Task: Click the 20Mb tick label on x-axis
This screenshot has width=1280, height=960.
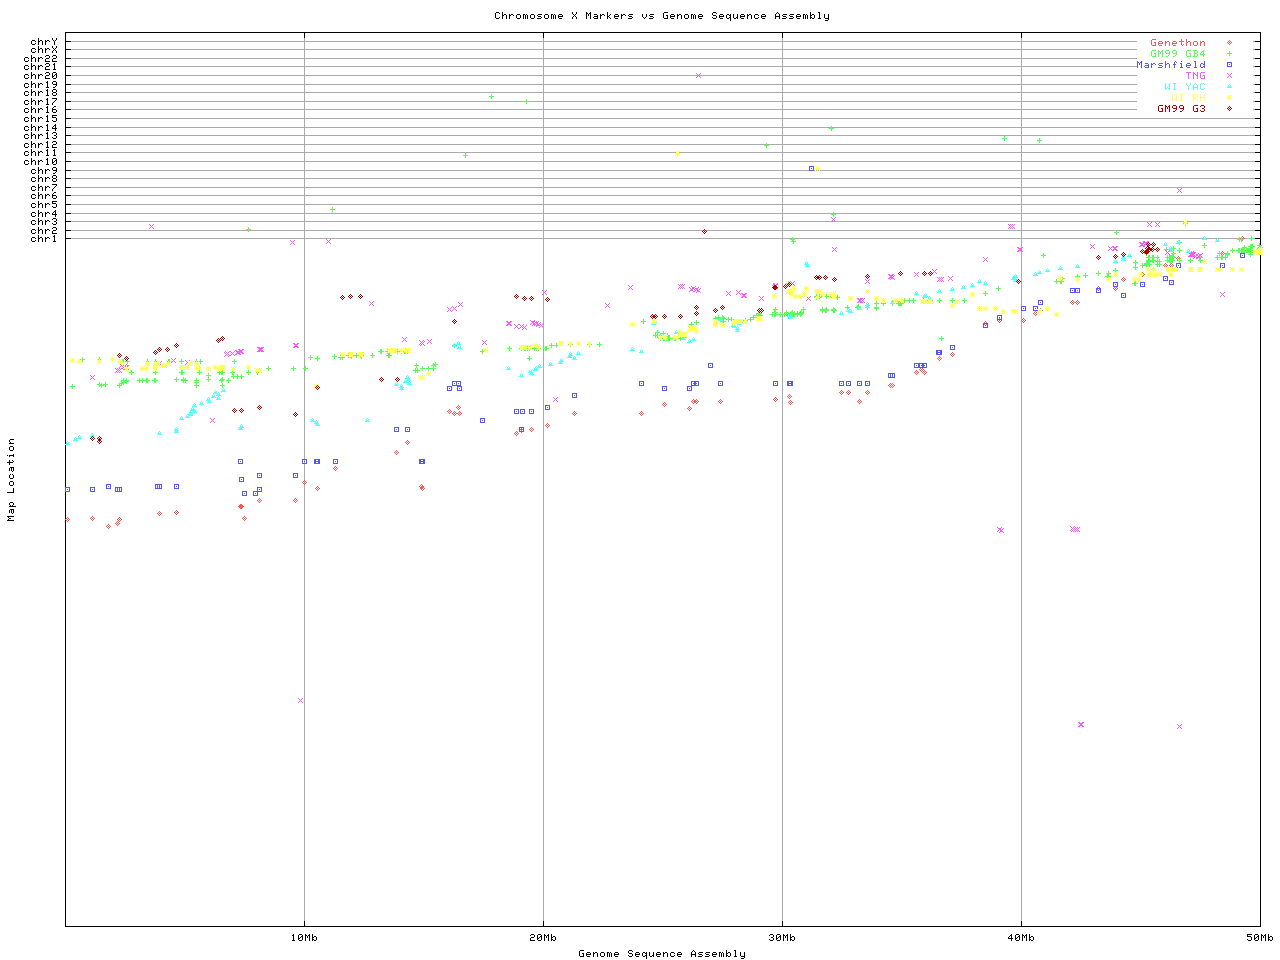Action: pyautogui.click(x=543, y=937)
